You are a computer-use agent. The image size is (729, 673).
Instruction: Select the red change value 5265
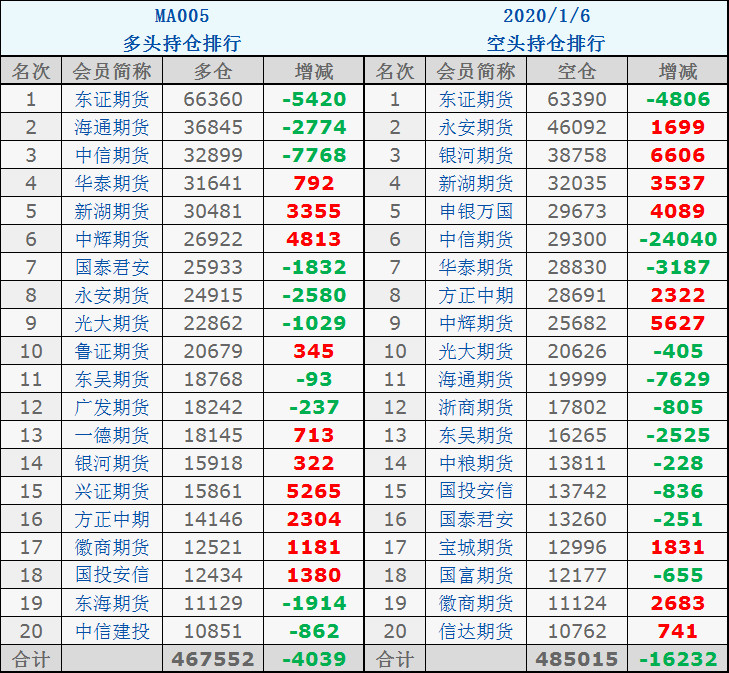tap(314, 491)
